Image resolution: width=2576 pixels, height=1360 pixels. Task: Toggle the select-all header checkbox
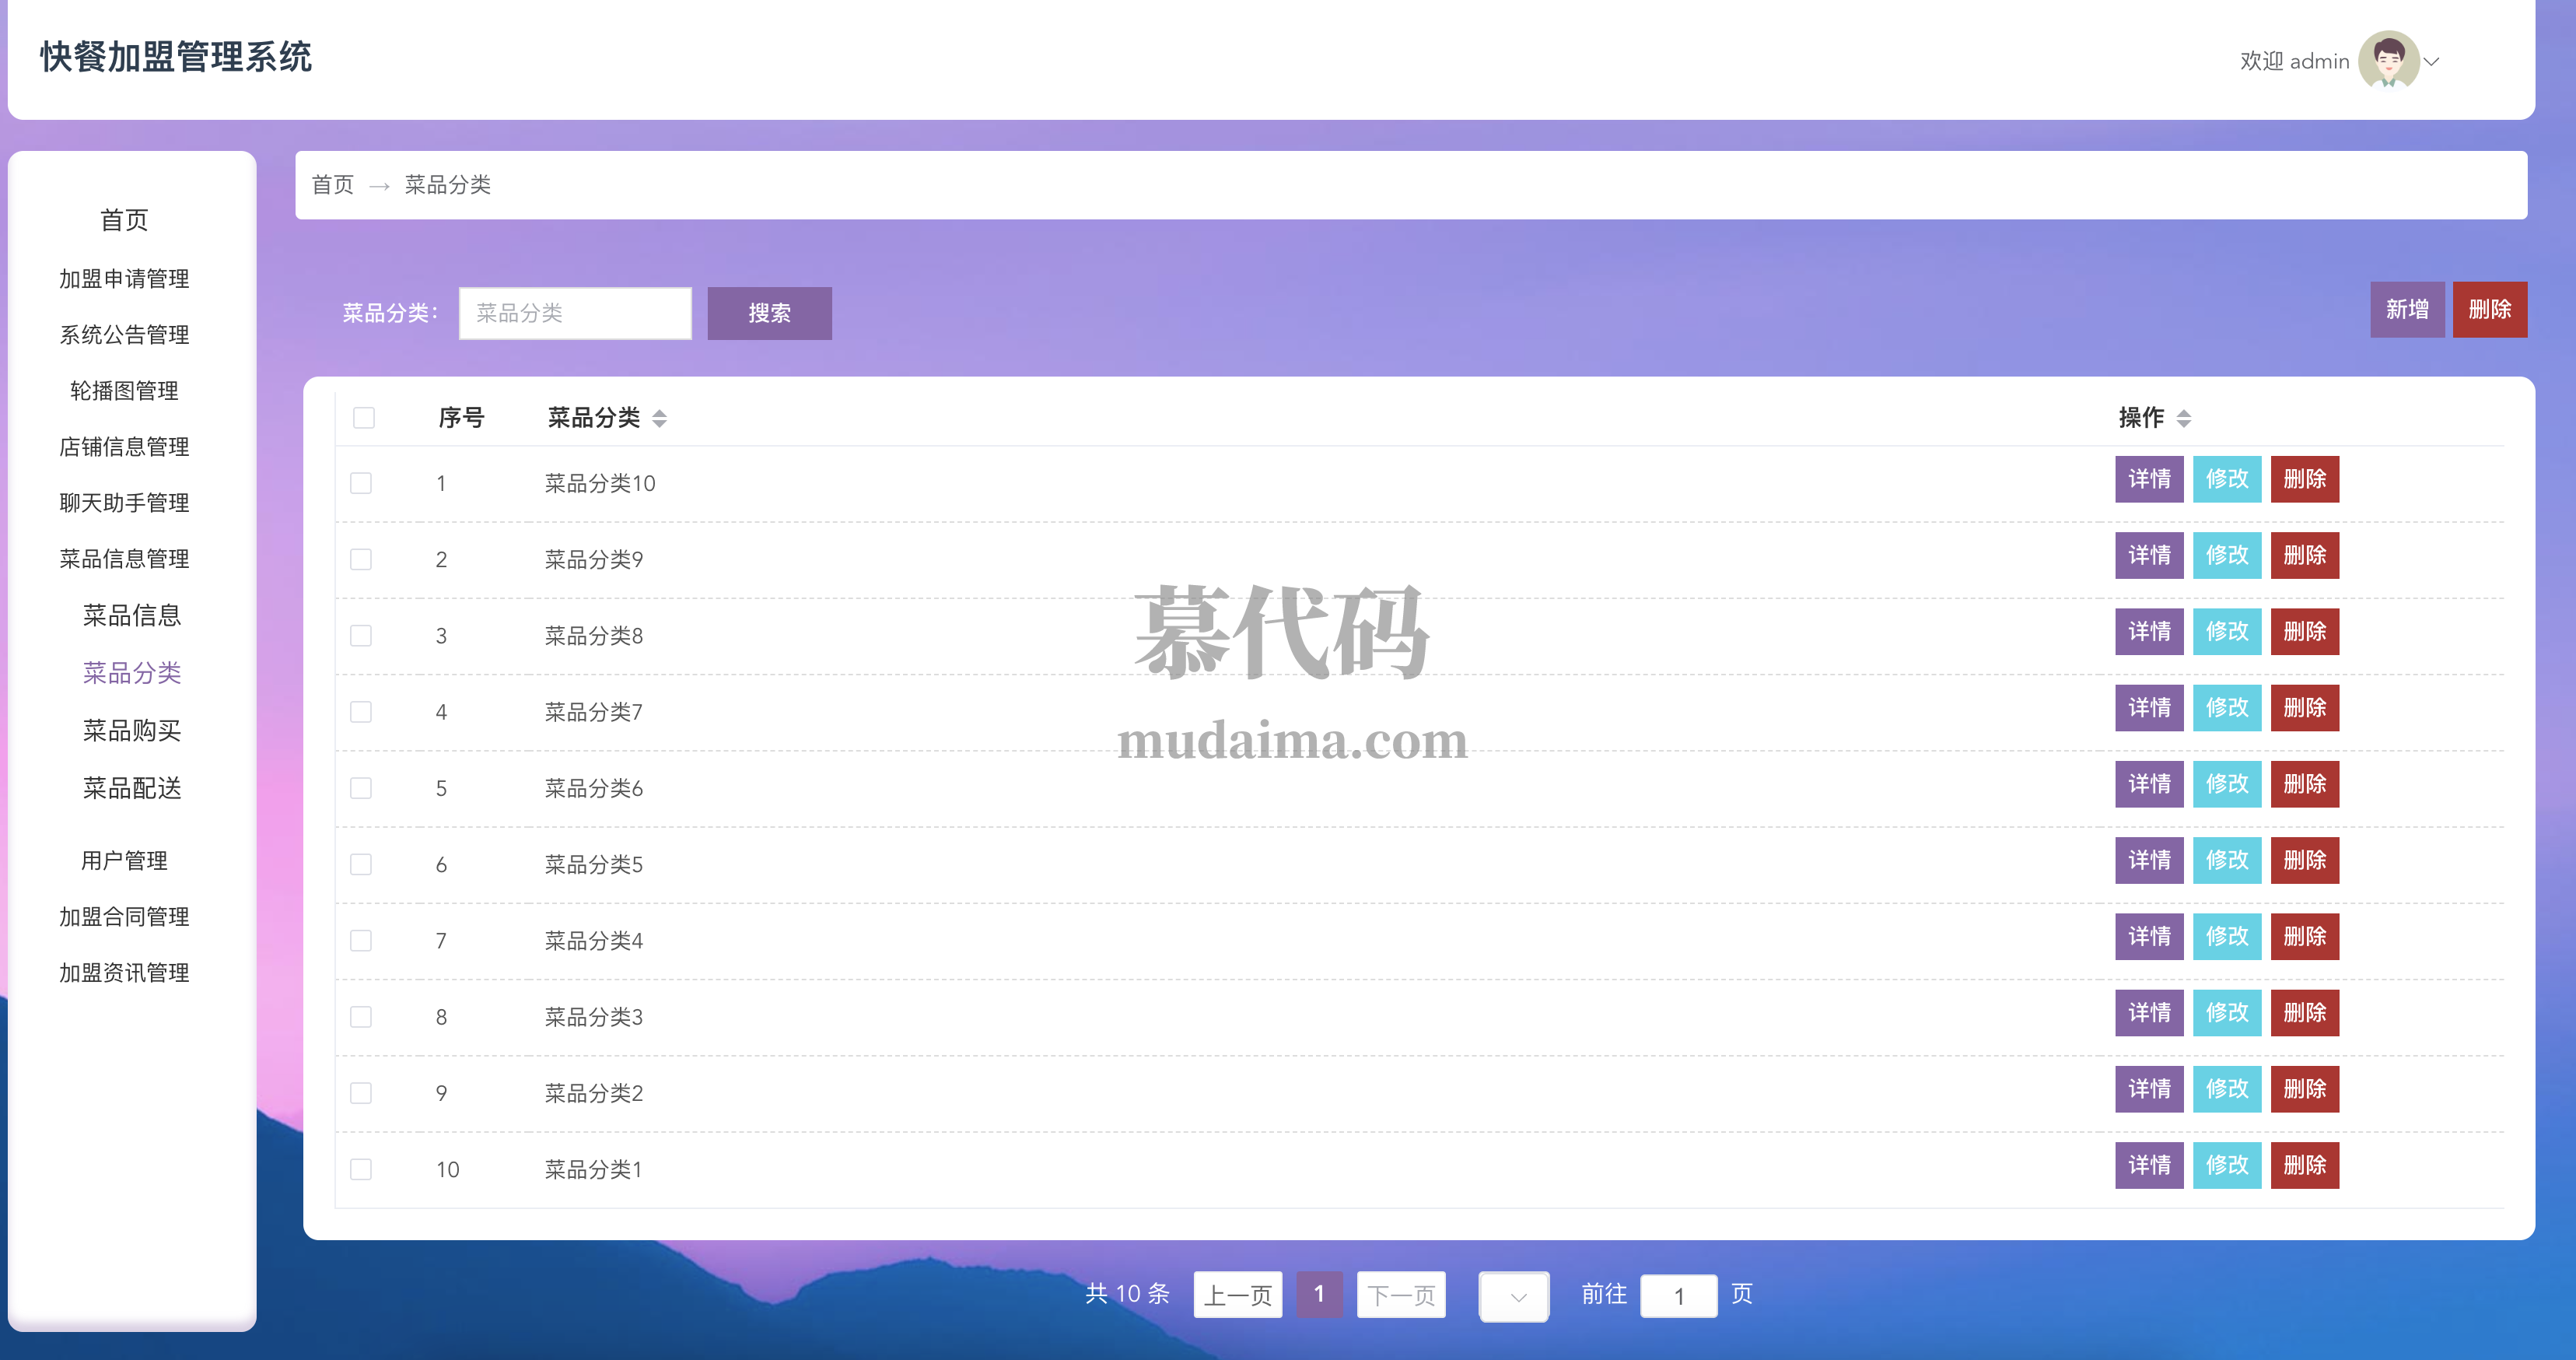point(363,418)
